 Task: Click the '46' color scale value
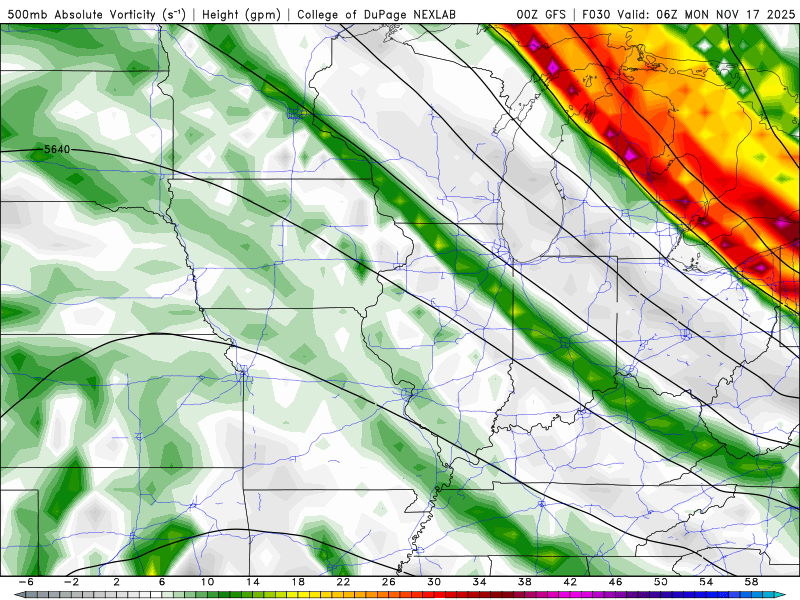[616, 582]
